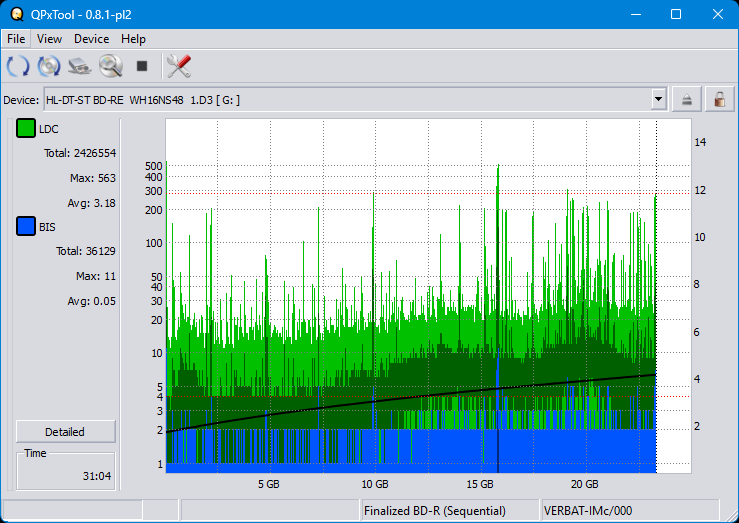Screen dimensions: 739x523
Task: Expand the Device selection dropdown arrow
Action: click(658, 99)
